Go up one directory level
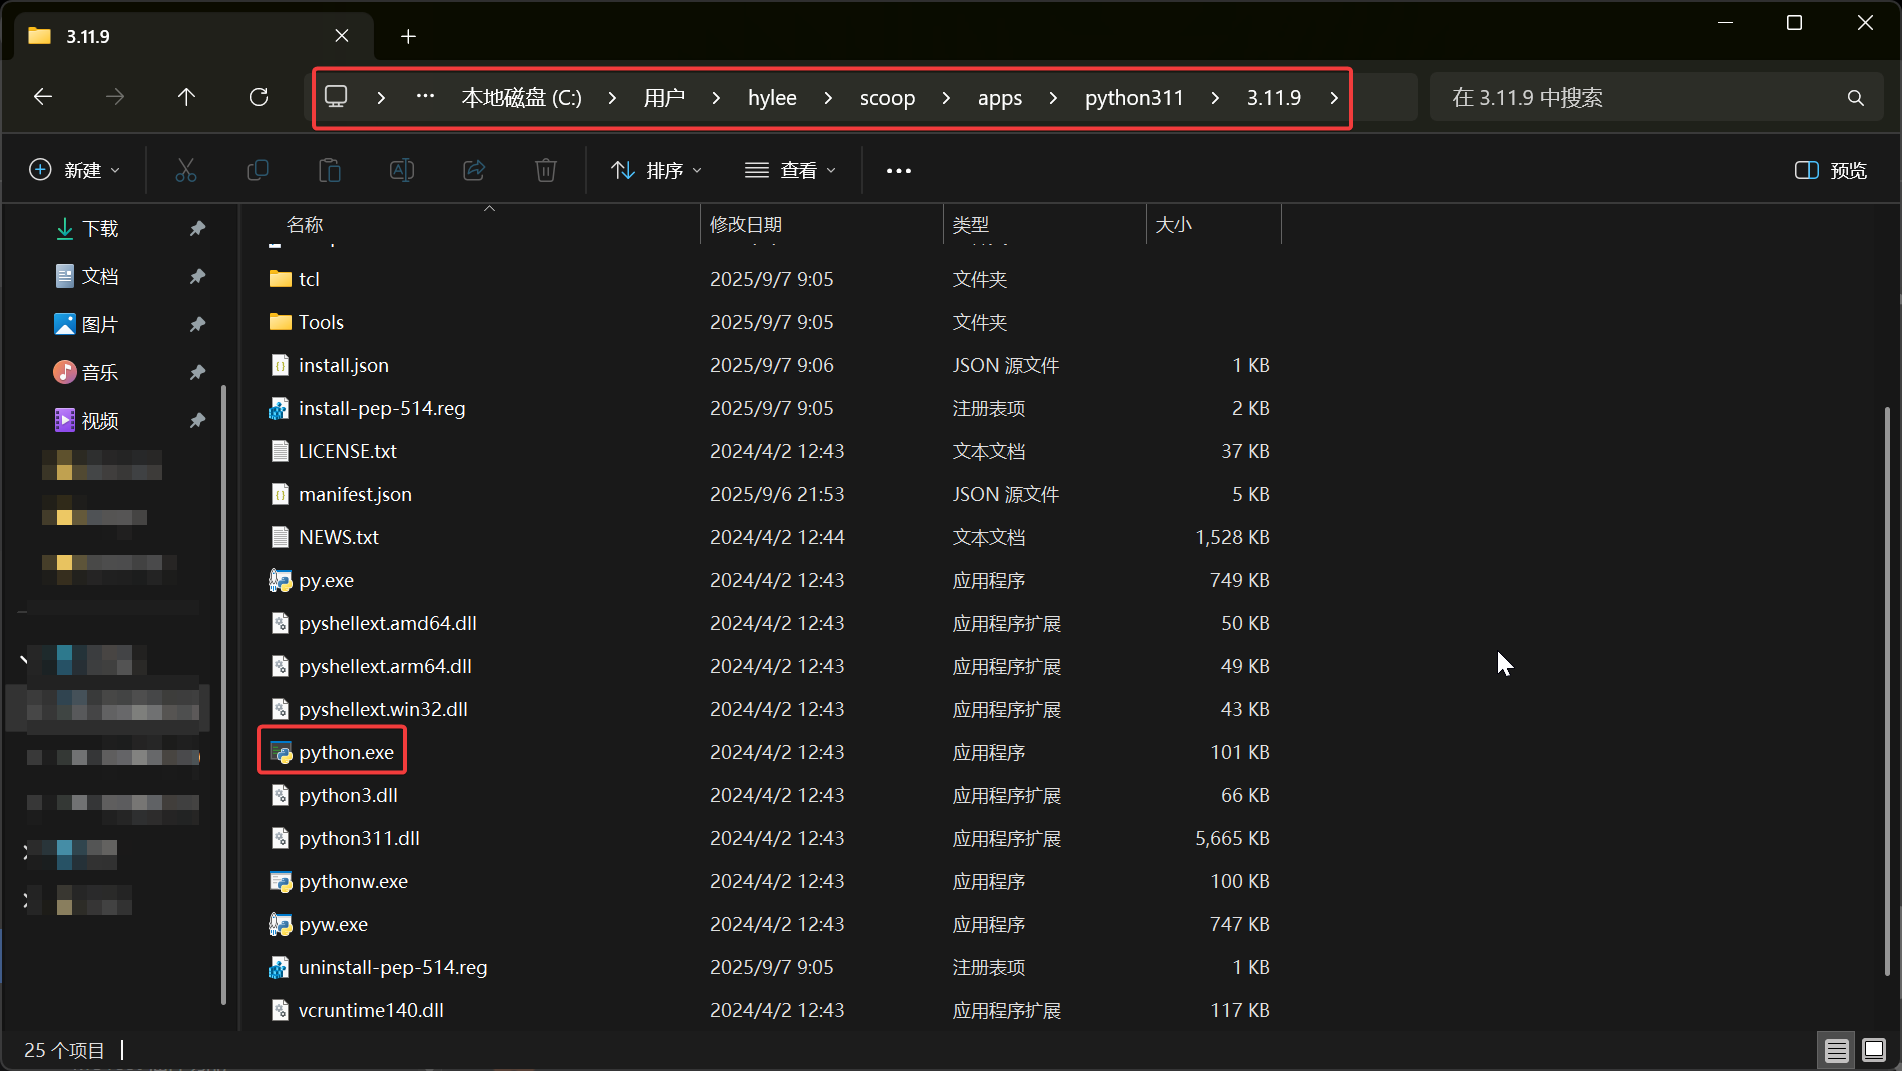Image resolution: width=1902 pixels, height=1071 pixels. [186, 97]
